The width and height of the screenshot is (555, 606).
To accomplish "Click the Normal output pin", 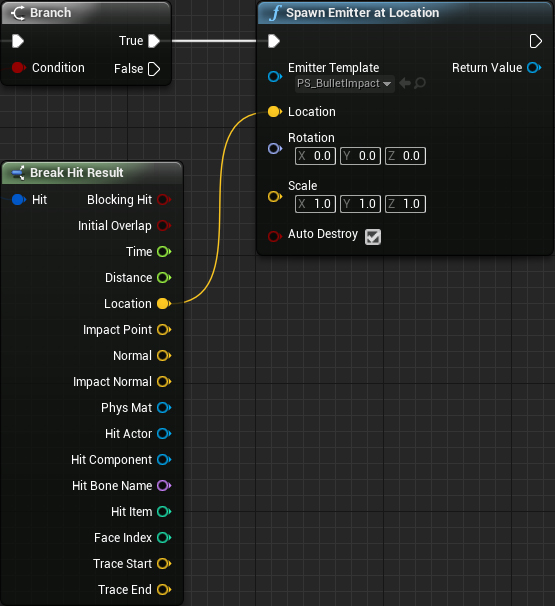I will click(164, 356).
